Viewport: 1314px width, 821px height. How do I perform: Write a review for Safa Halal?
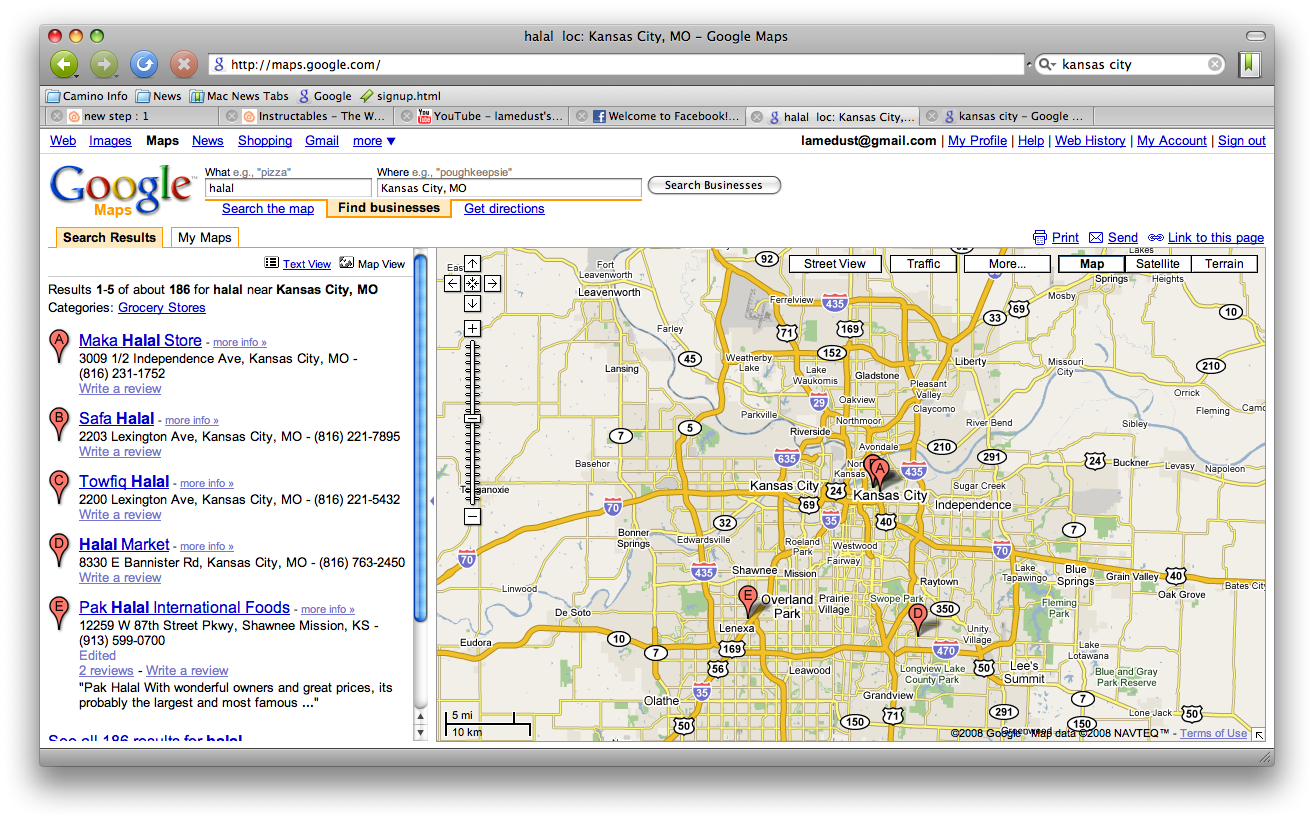click(120, 452)
